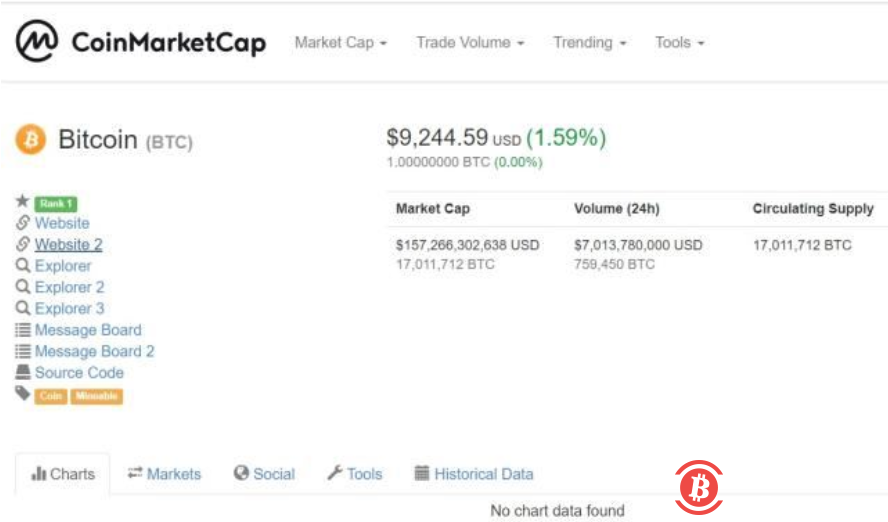This screenshot has height=522, width=888.
Task: Click the Explorer magnifying glass icon
Action: point(23,266)
